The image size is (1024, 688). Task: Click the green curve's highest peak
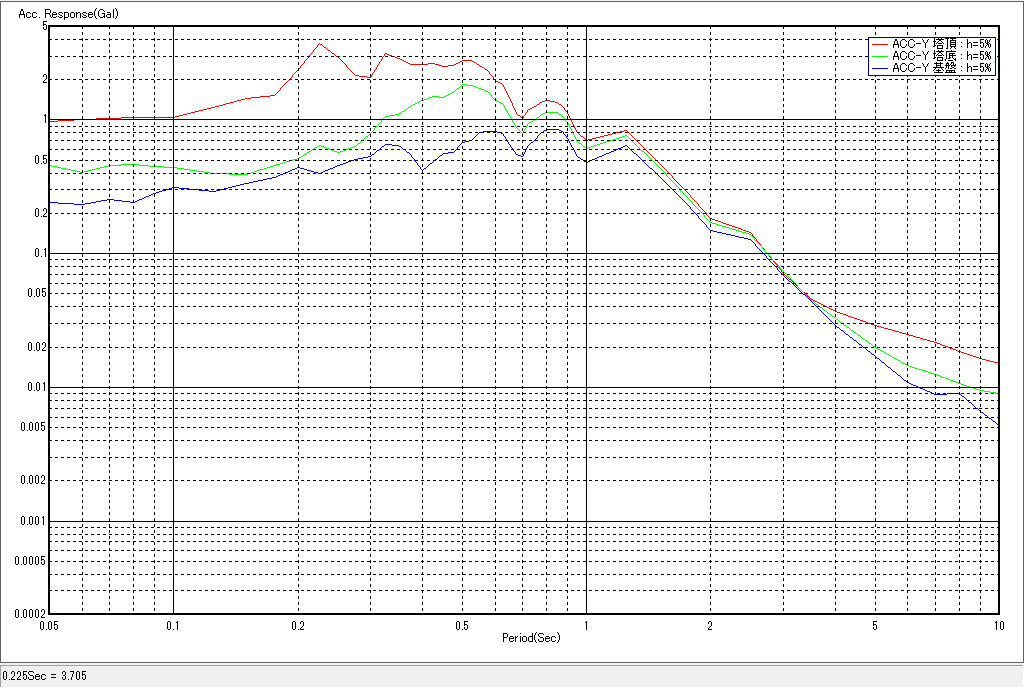click(465, 84)
